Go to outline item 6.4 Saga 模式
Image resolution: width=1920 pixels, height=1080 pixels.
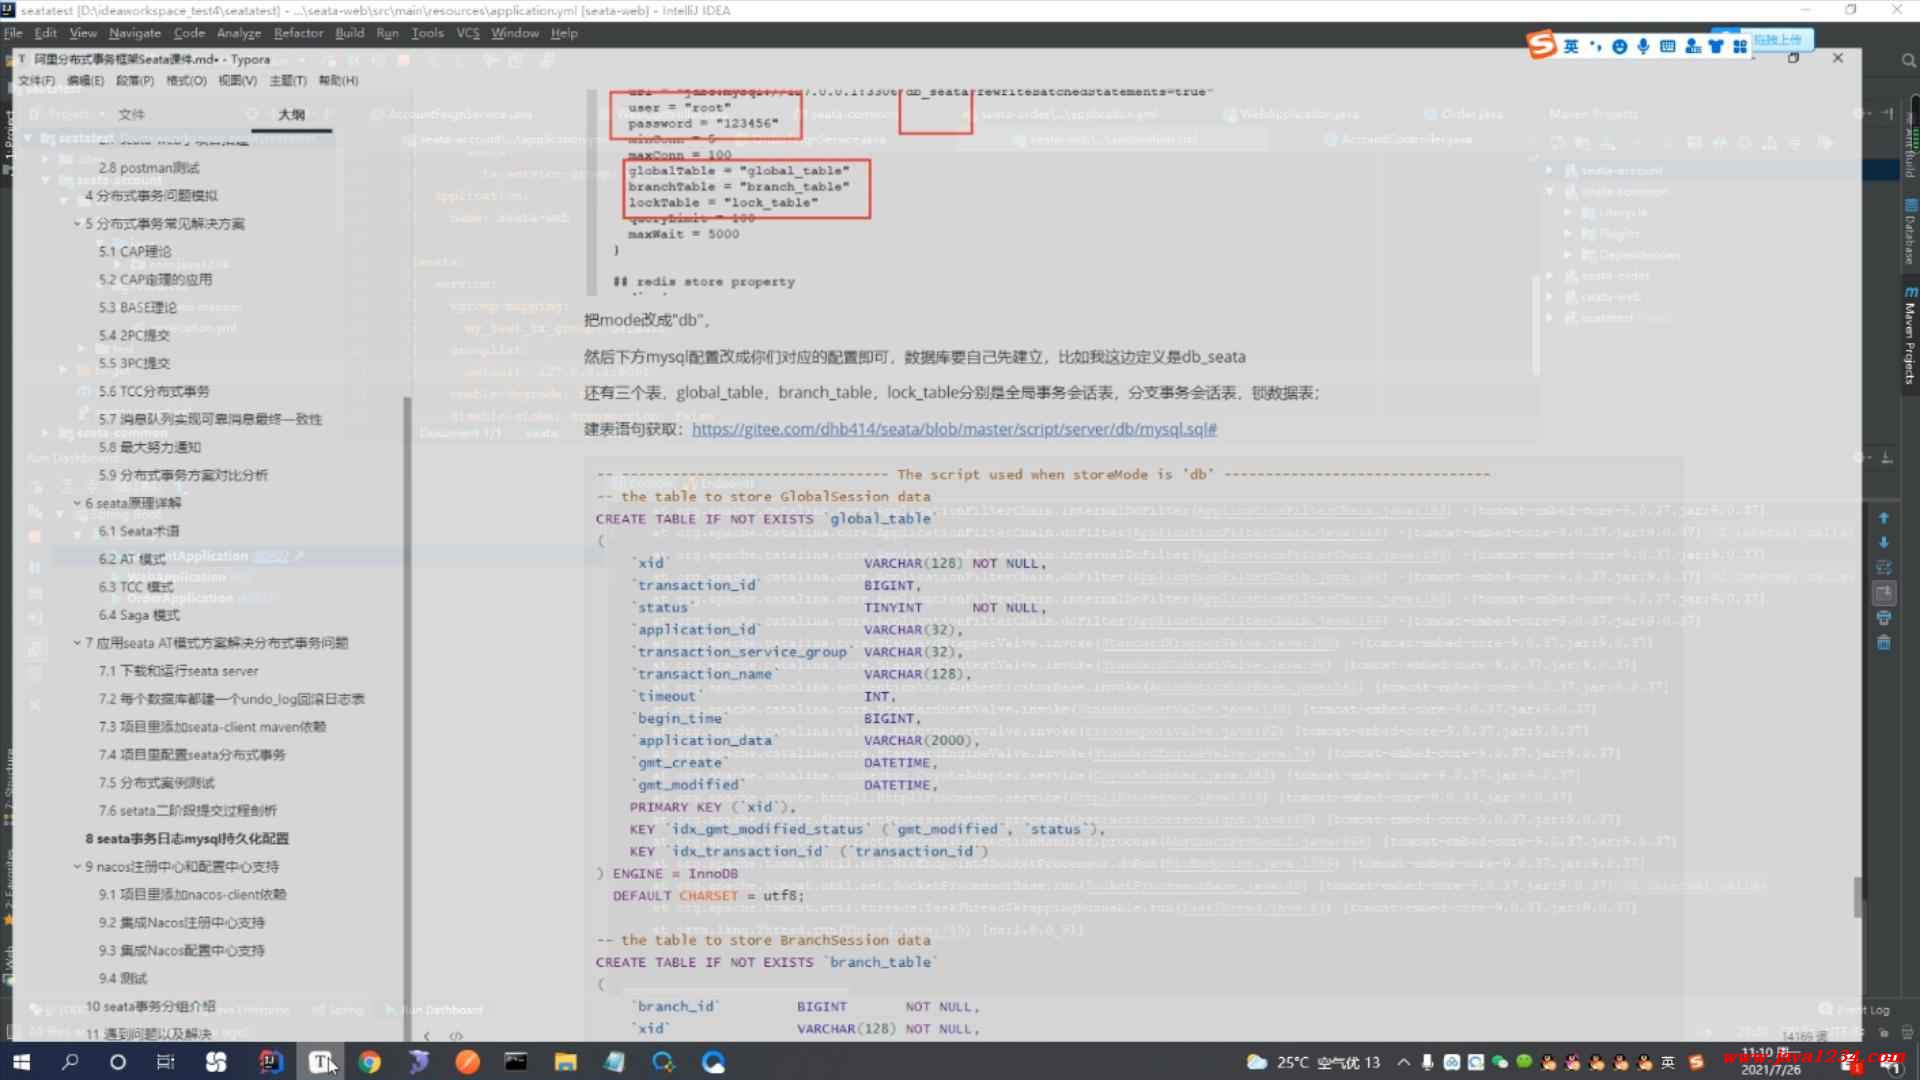click(139, 615)
